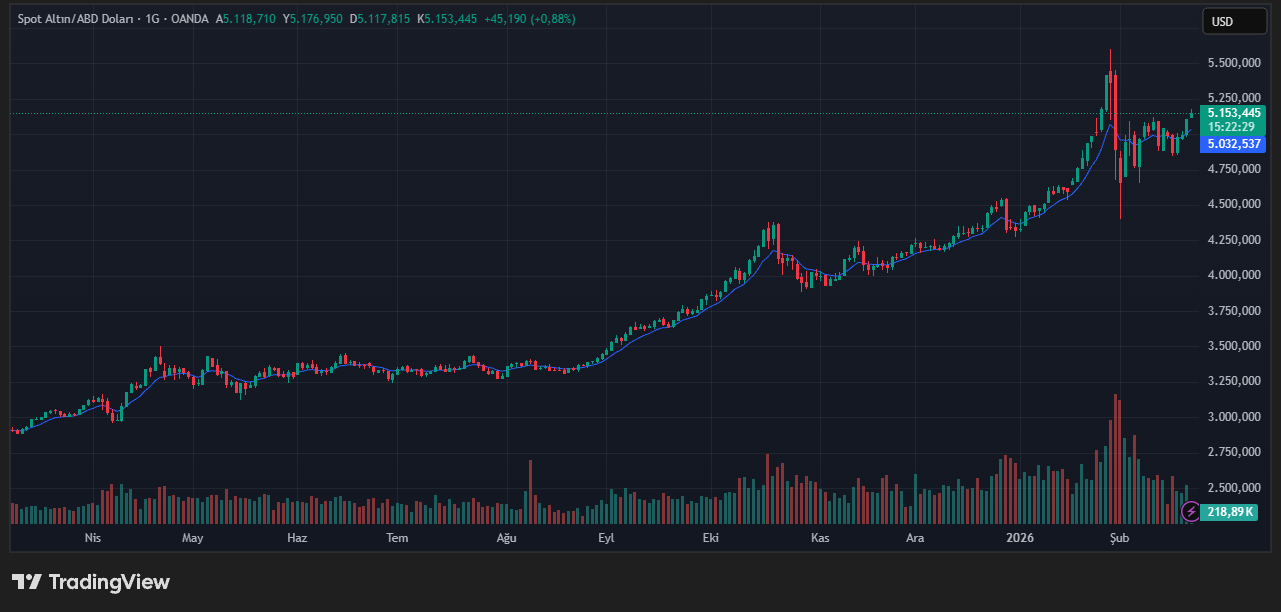The height and width of the screenshot is (612, 1281).
Task: Click the TradingView logo icon
Action: click(27, 582)
